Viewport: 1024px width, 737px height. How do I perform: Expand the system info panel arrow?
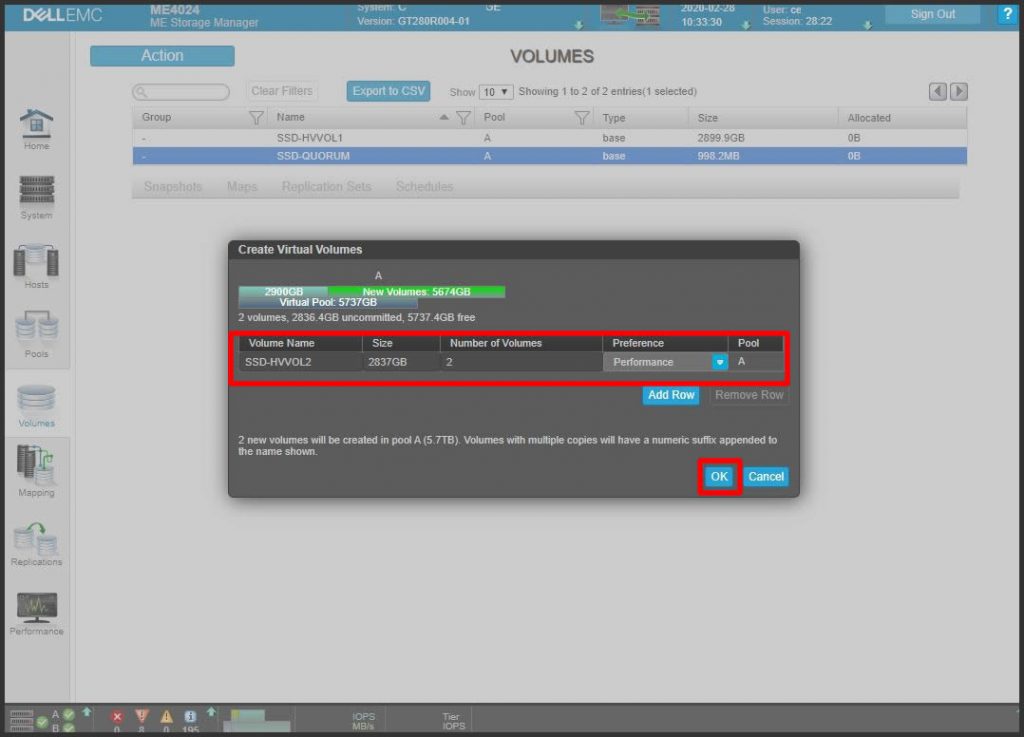(x=579, y=25)
